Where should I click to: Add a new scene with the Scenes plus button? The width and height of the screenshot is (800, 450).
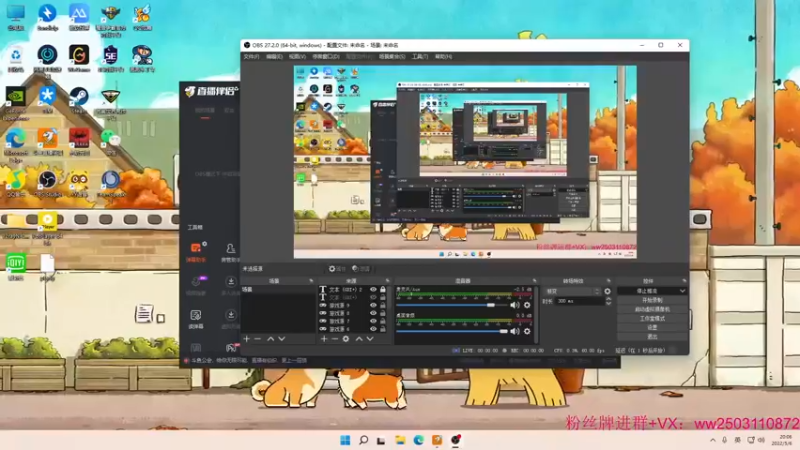[247, 339]
